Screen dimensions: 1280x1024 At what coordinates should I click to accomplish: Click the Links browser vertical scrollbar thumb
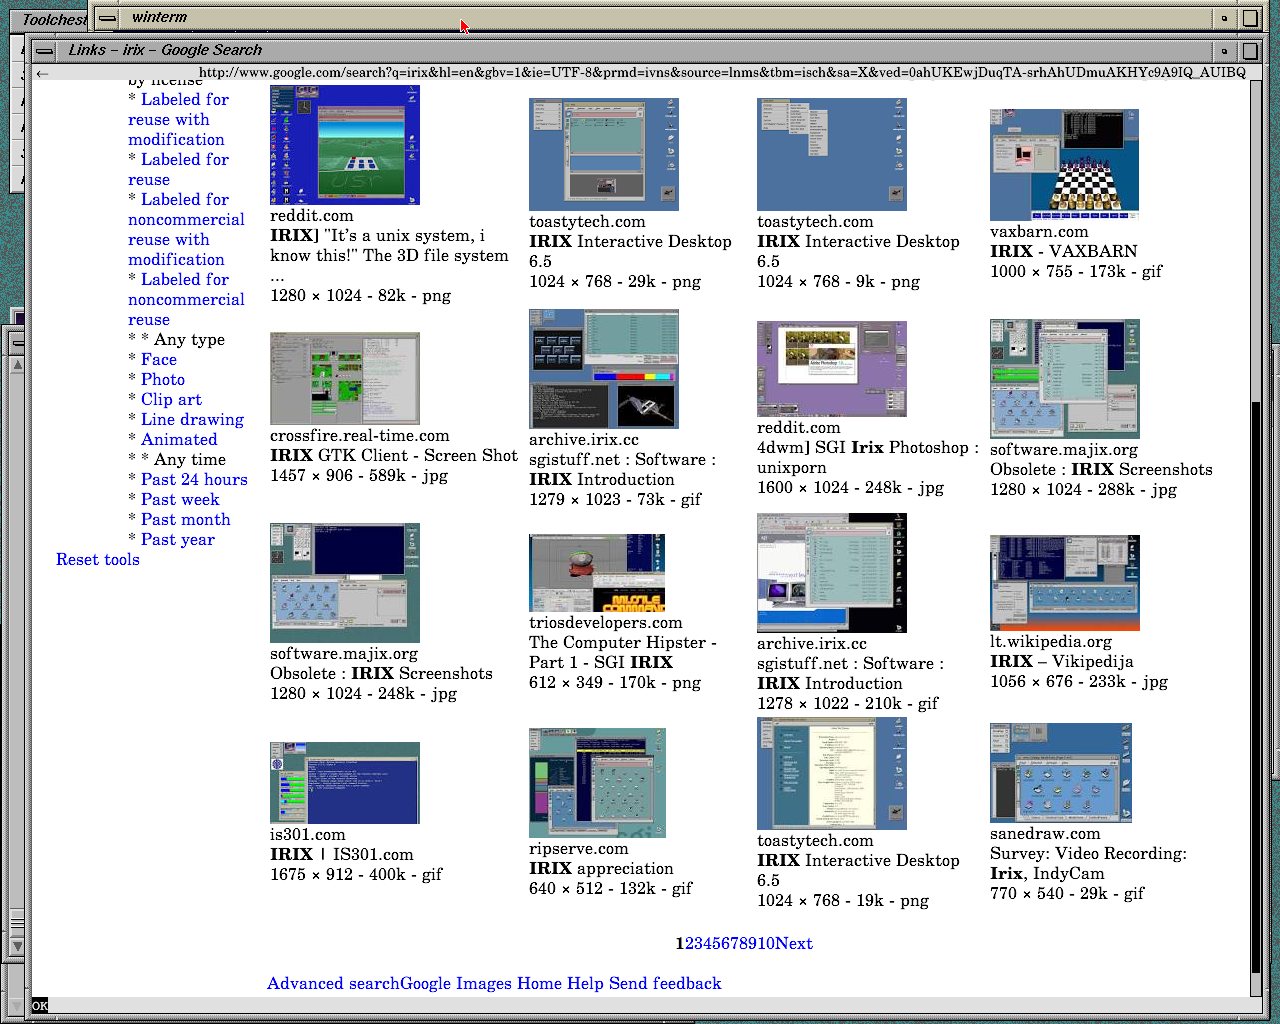[1257, 685]
